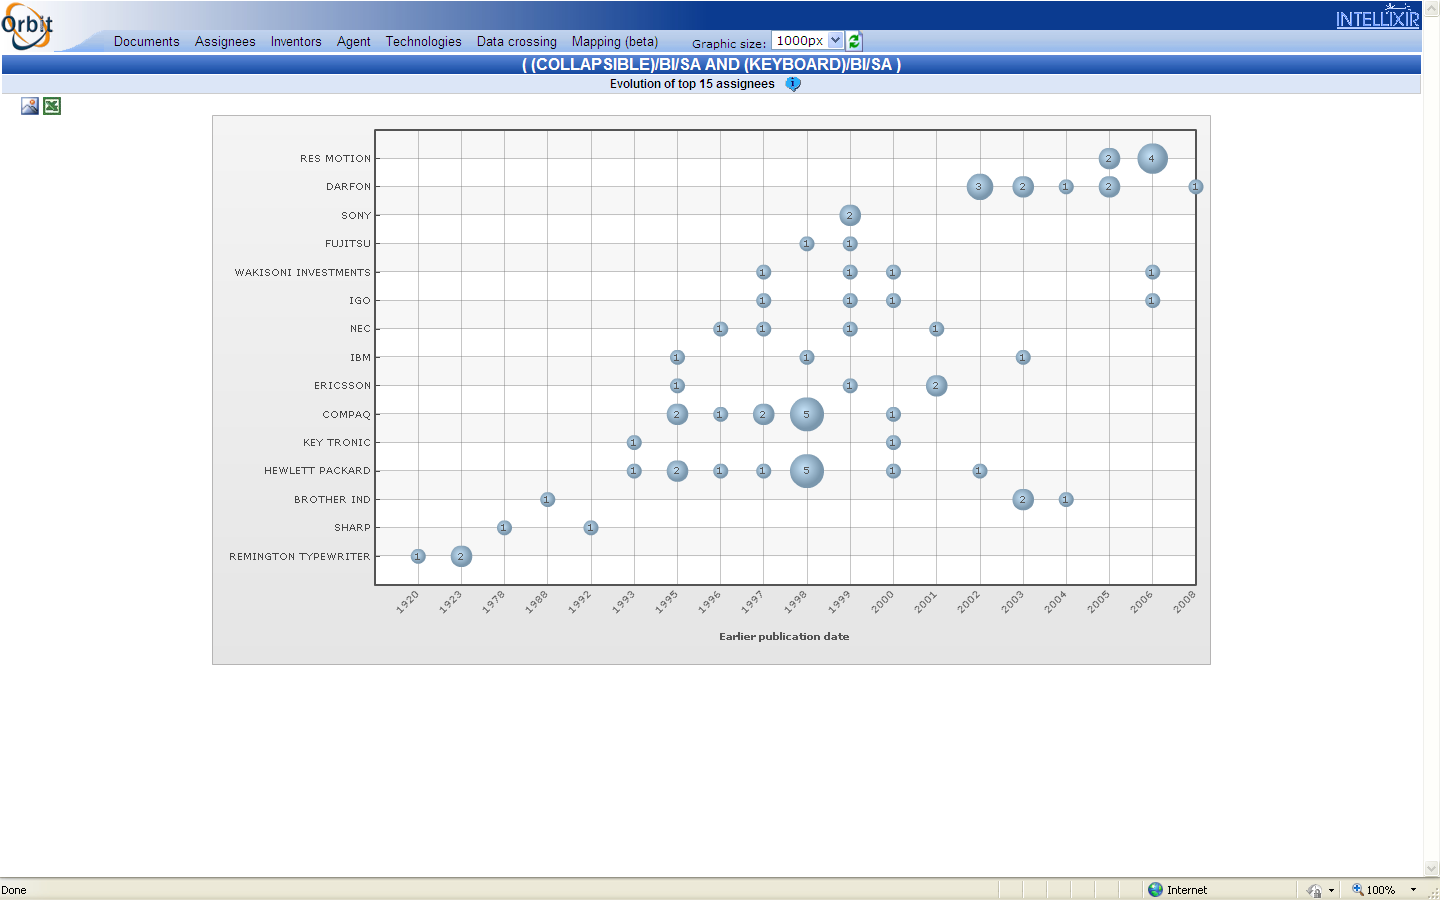This screenshot has height=900, width=1440.
Task: Select RES MOTION 2006 bubble labeled 4
Action: pyautogui.click(x=1152, y=158)
